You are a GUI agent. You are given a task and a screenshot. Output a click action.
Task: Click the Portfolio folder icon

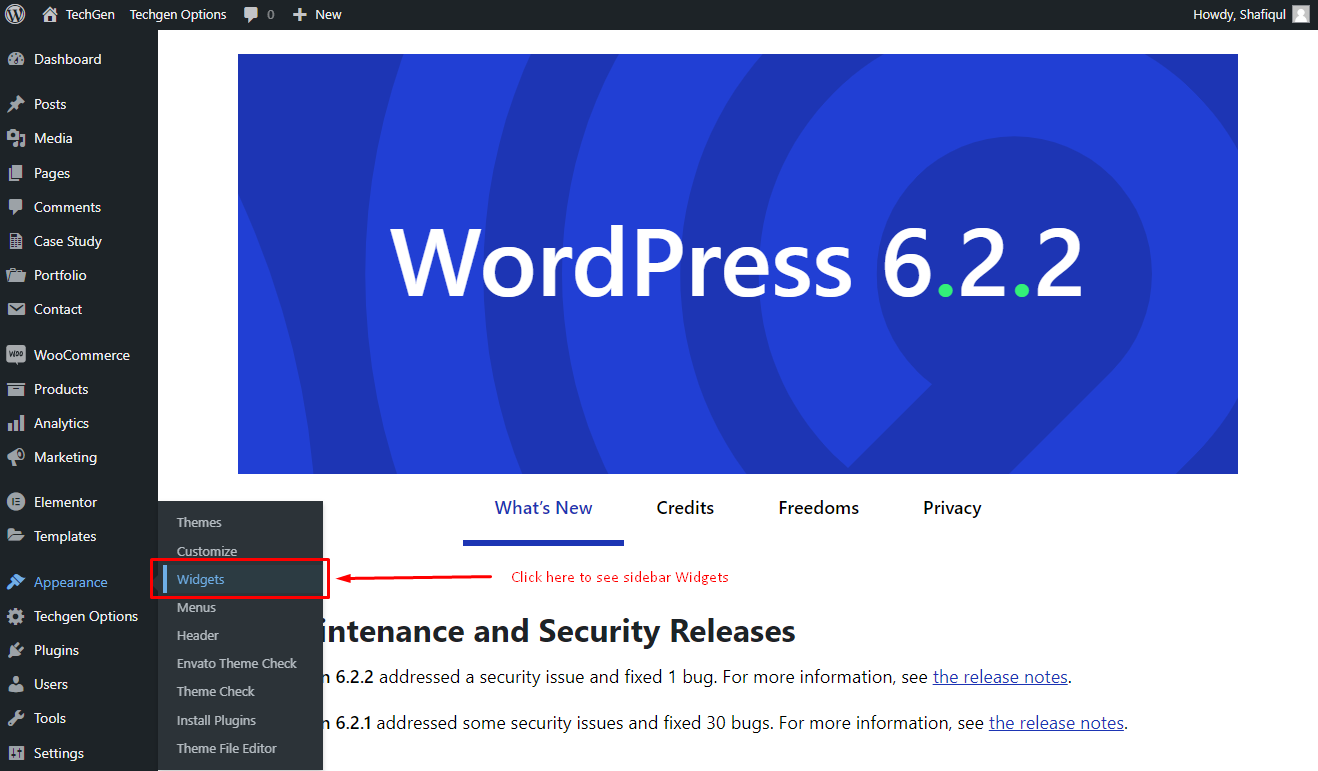pos(15,275)
